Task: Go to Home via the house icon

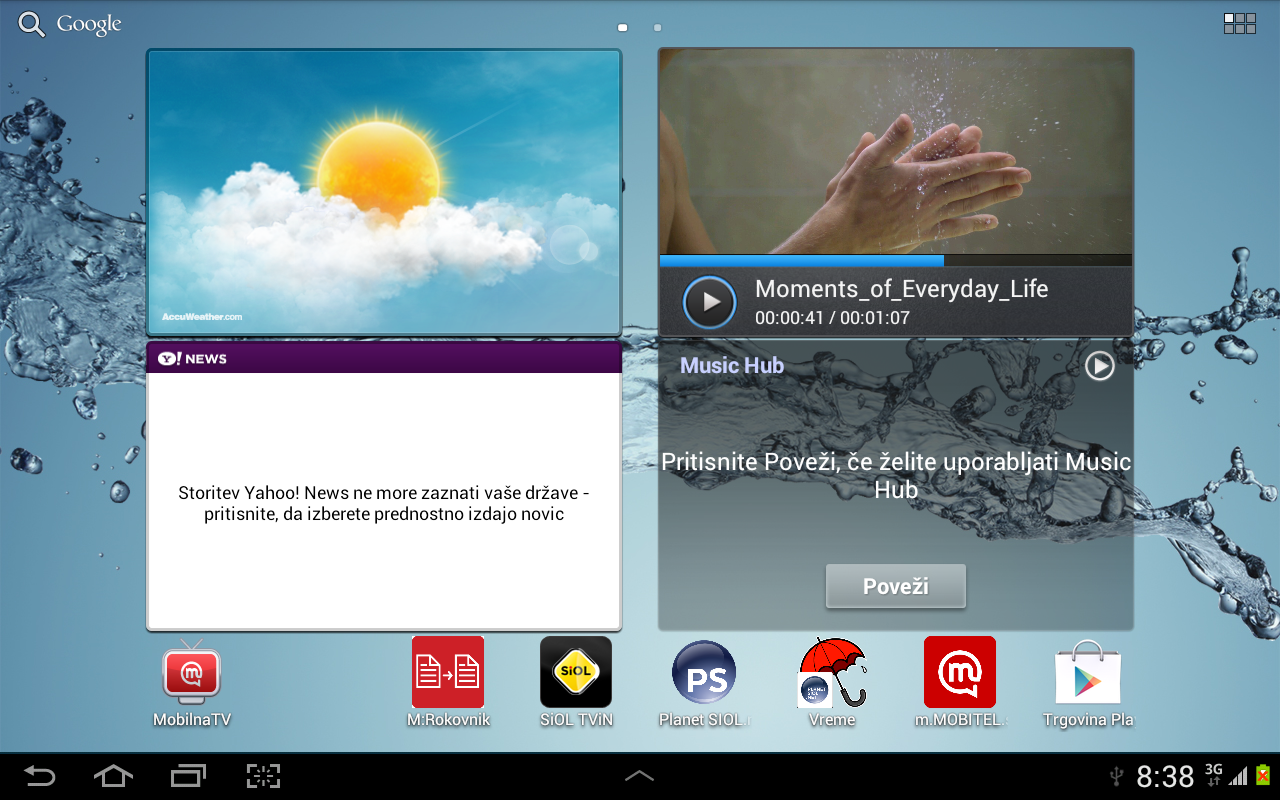Action: [113, 776]
